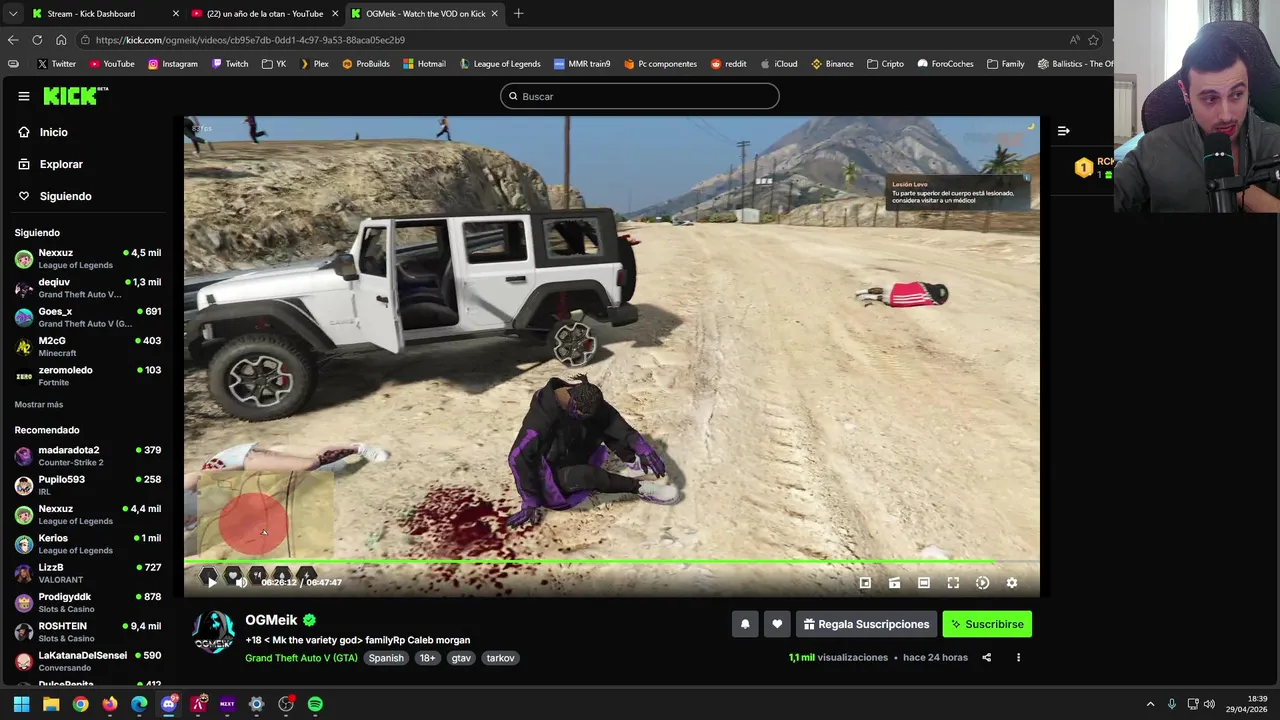Play the video with the play button
The height and width of the screenshot is (720, 1280).
pyautogui.click(x=211, y=582)
